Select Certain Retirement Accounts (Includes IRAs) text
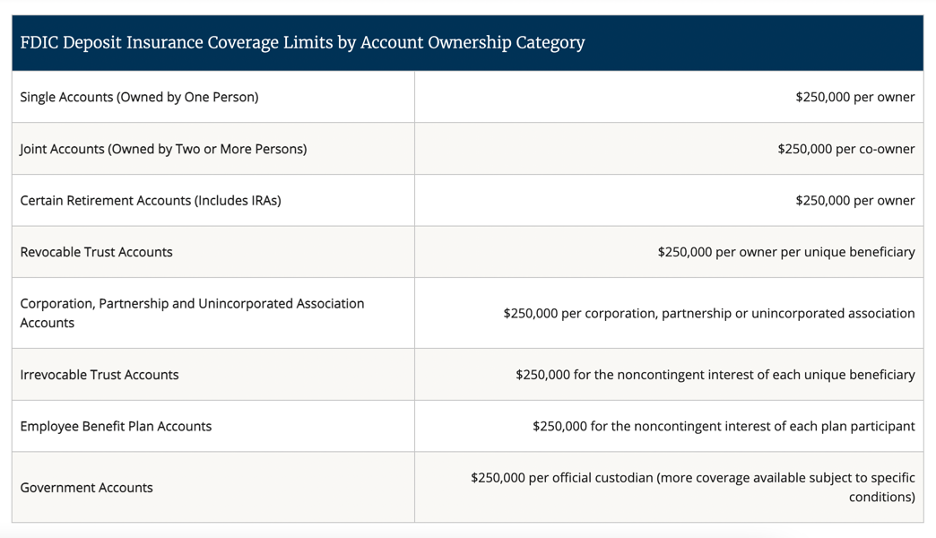Viewport: 936px width, 538px height. (150, 200)
